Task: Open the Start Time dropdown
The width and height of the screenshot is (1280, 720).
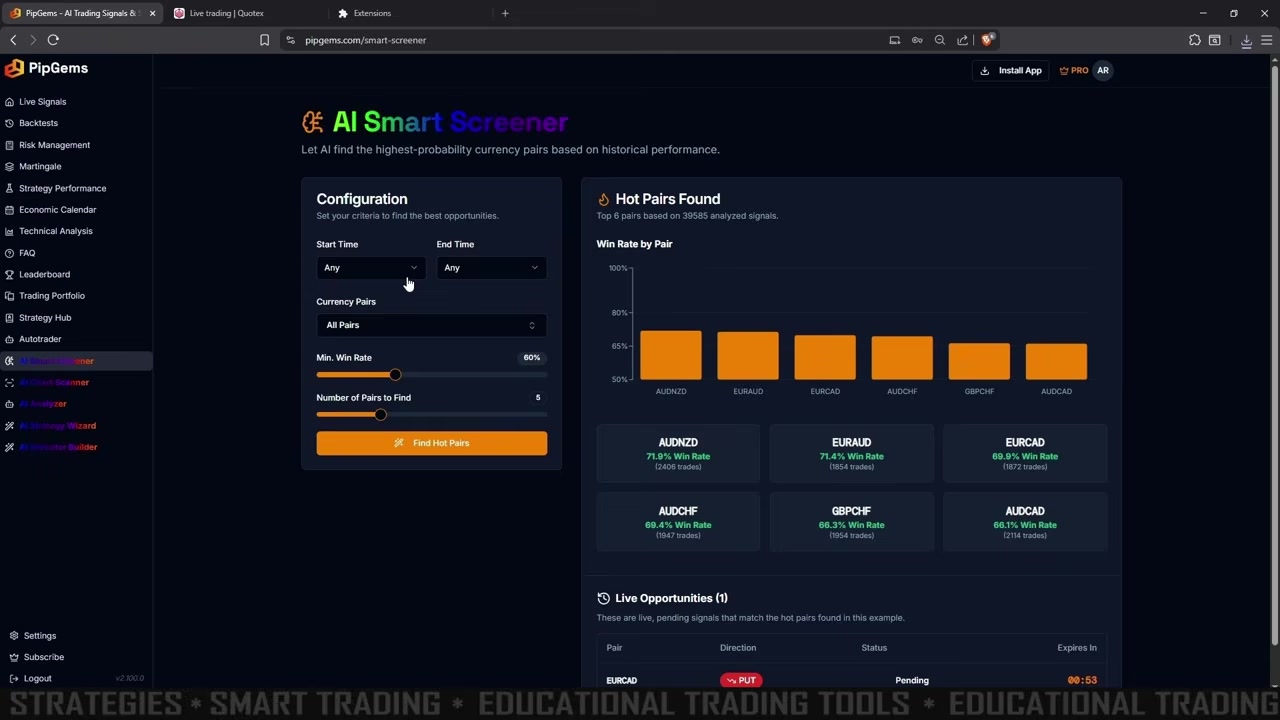Action: click(371, 268)
